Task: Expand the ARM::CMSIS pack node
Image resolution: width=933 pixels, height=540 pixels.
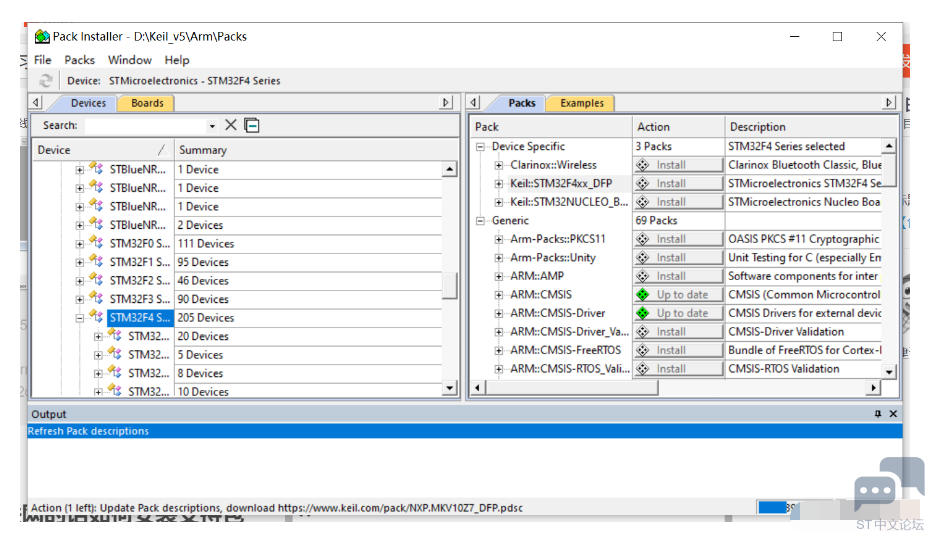Action: coord(499,295)
